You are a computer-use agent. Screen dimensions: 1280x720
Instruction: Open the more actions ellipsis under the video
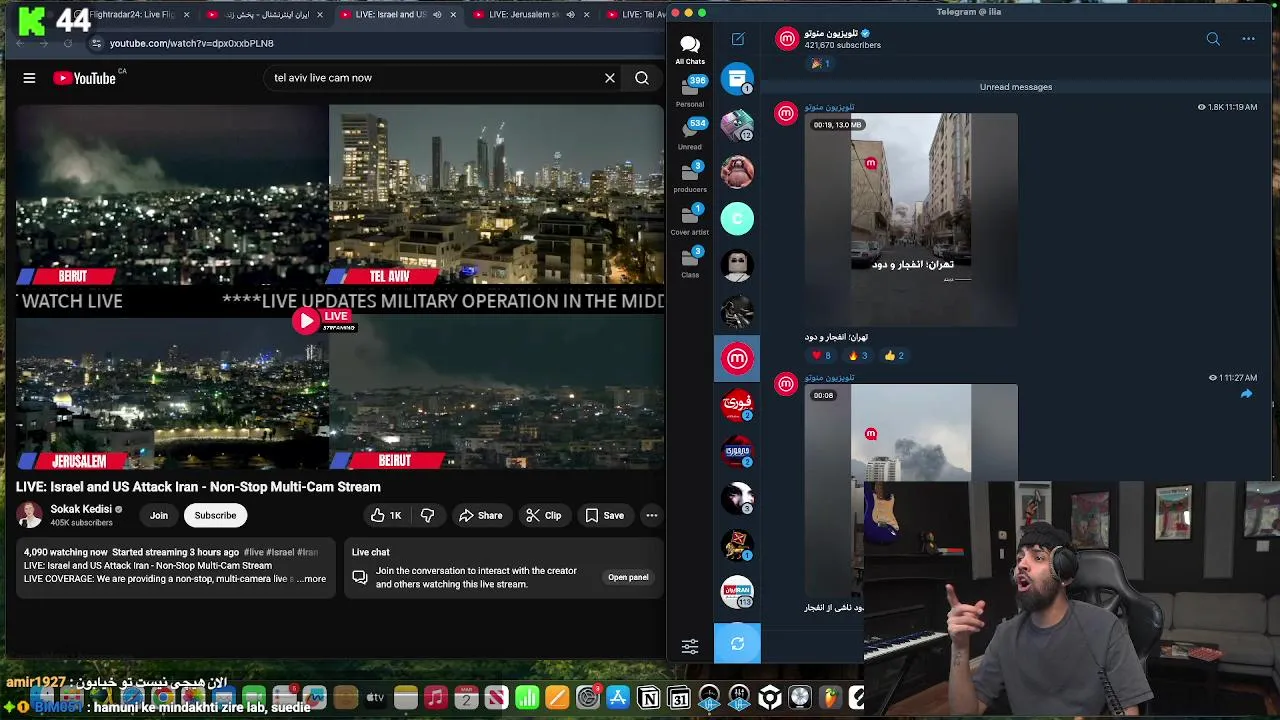(651, 516)
